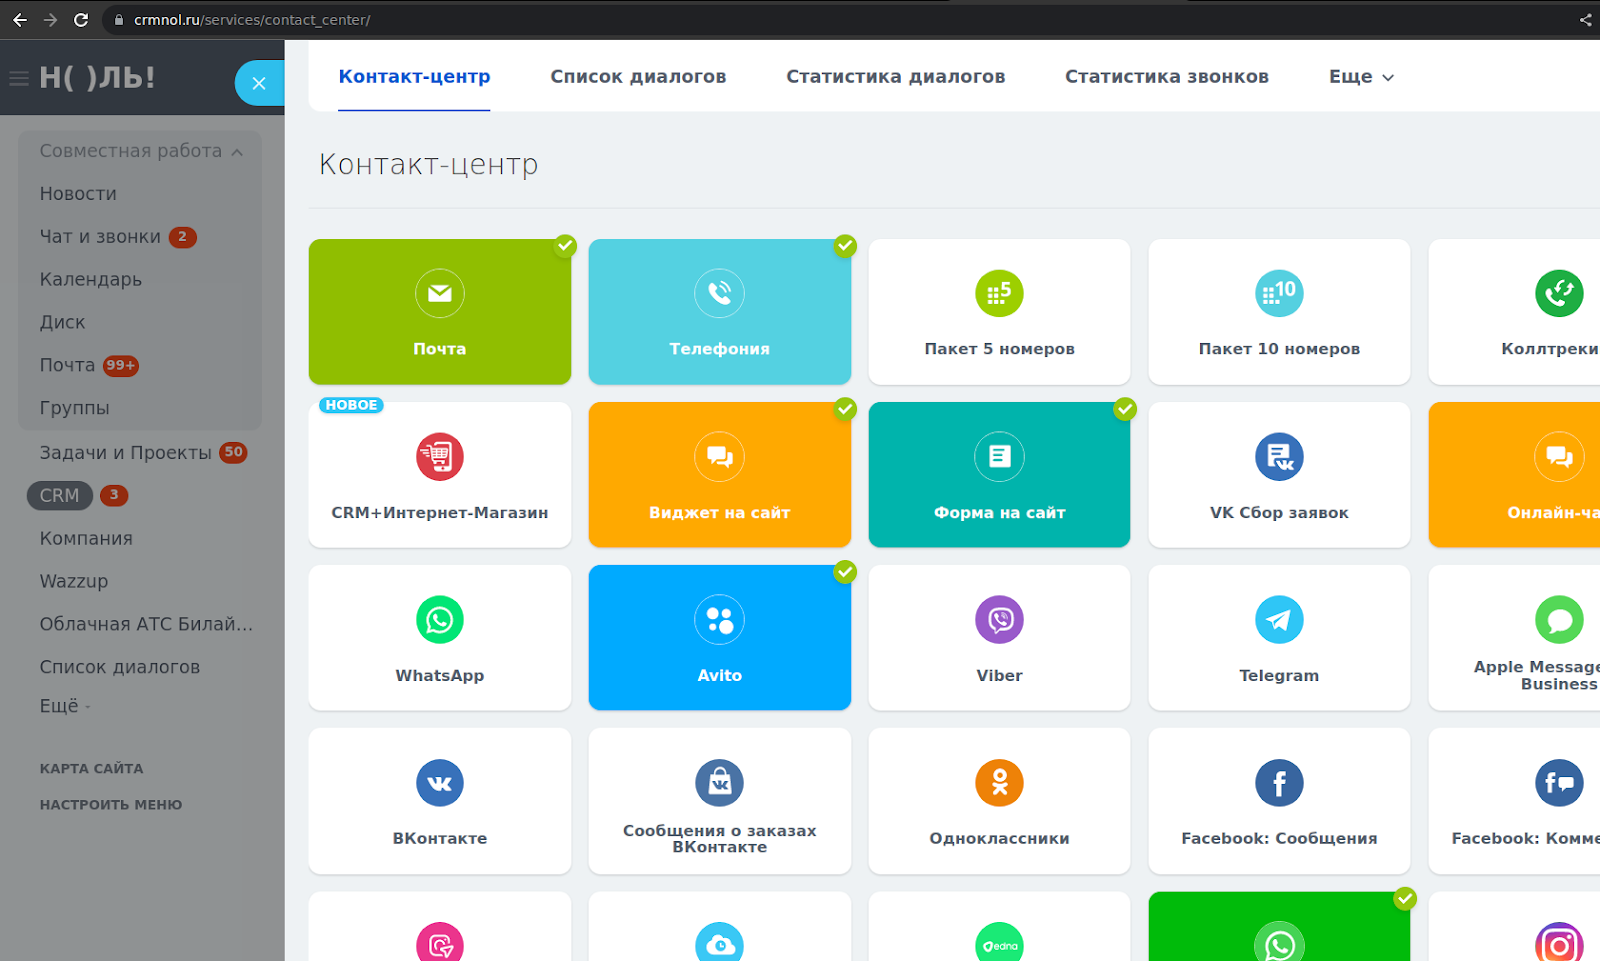Expand the Еще dropdown in top tabs
The width and height of the screenshot is (1600, 961).
[x=1361, y=77]
